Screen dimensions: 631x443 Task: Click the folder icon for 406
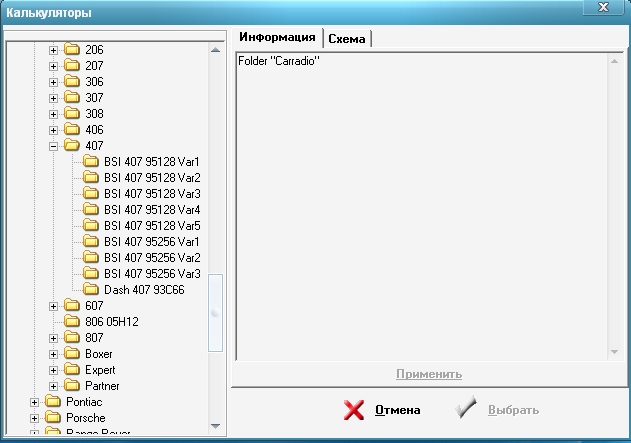click(x=72, y=130)
